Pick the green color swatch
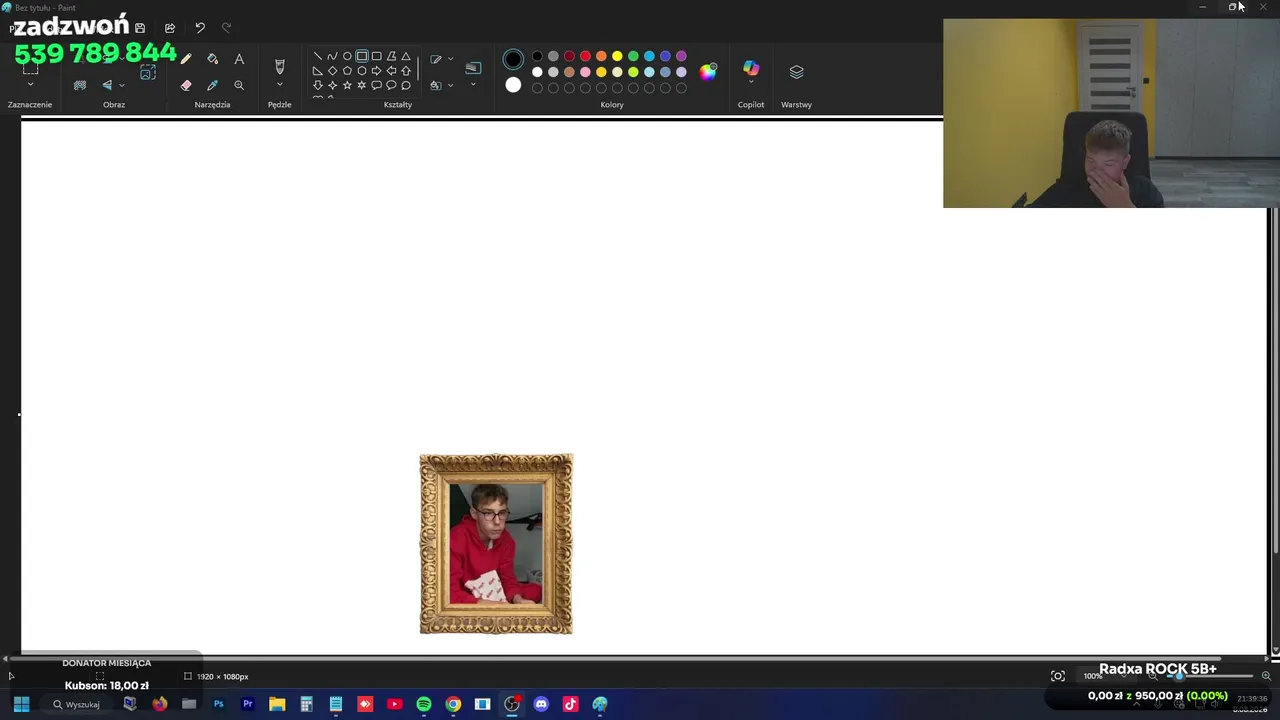1280x720 pixels. coord(633,56)
